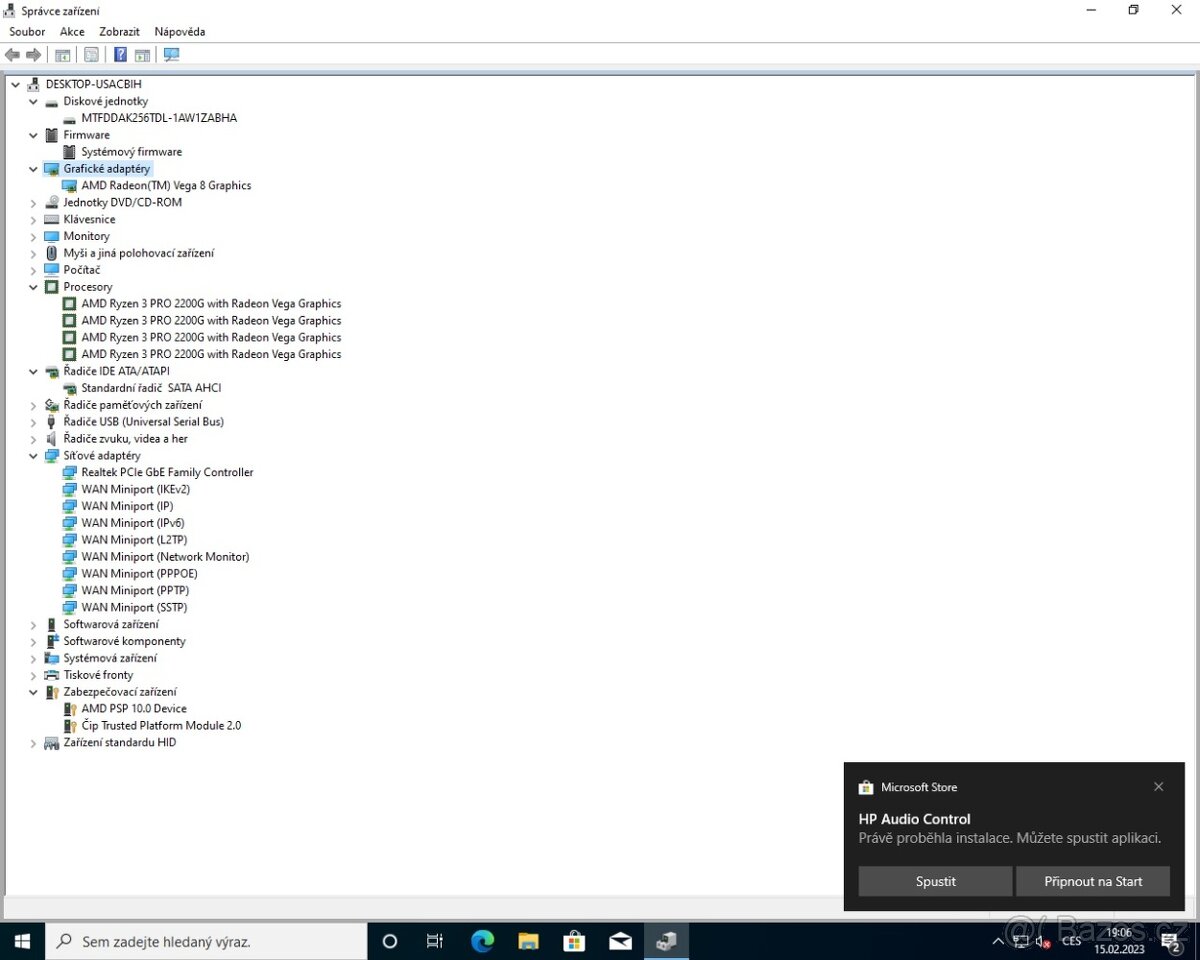Collapse the Síťové adaptéry category

[x=33, y=455]
